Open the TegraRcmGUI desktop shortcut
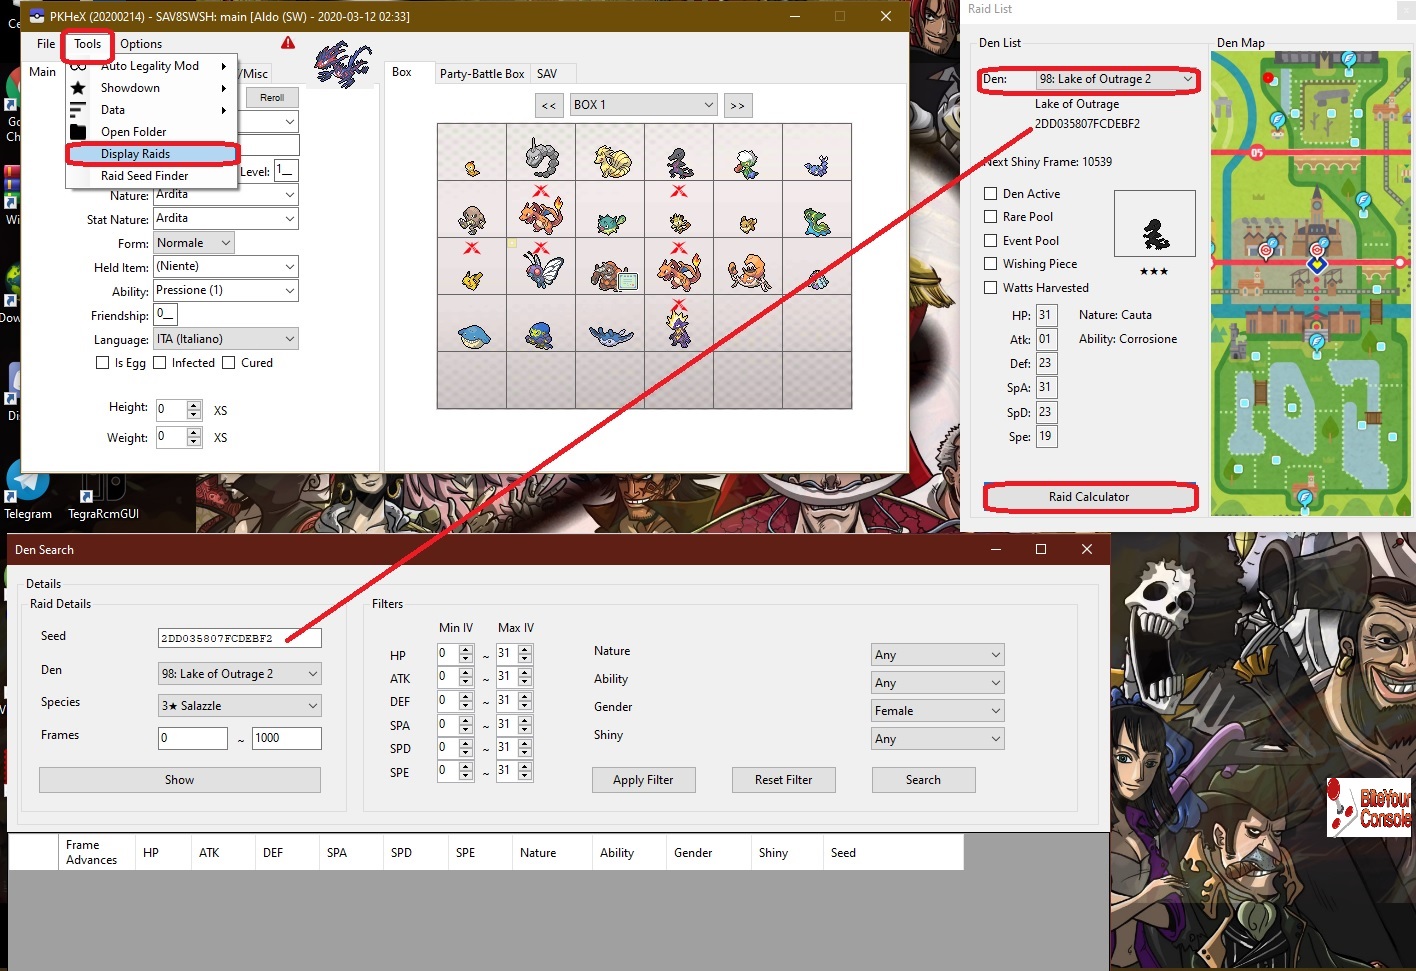Viewport: 1416px width, 971px height. coord(103,495)
